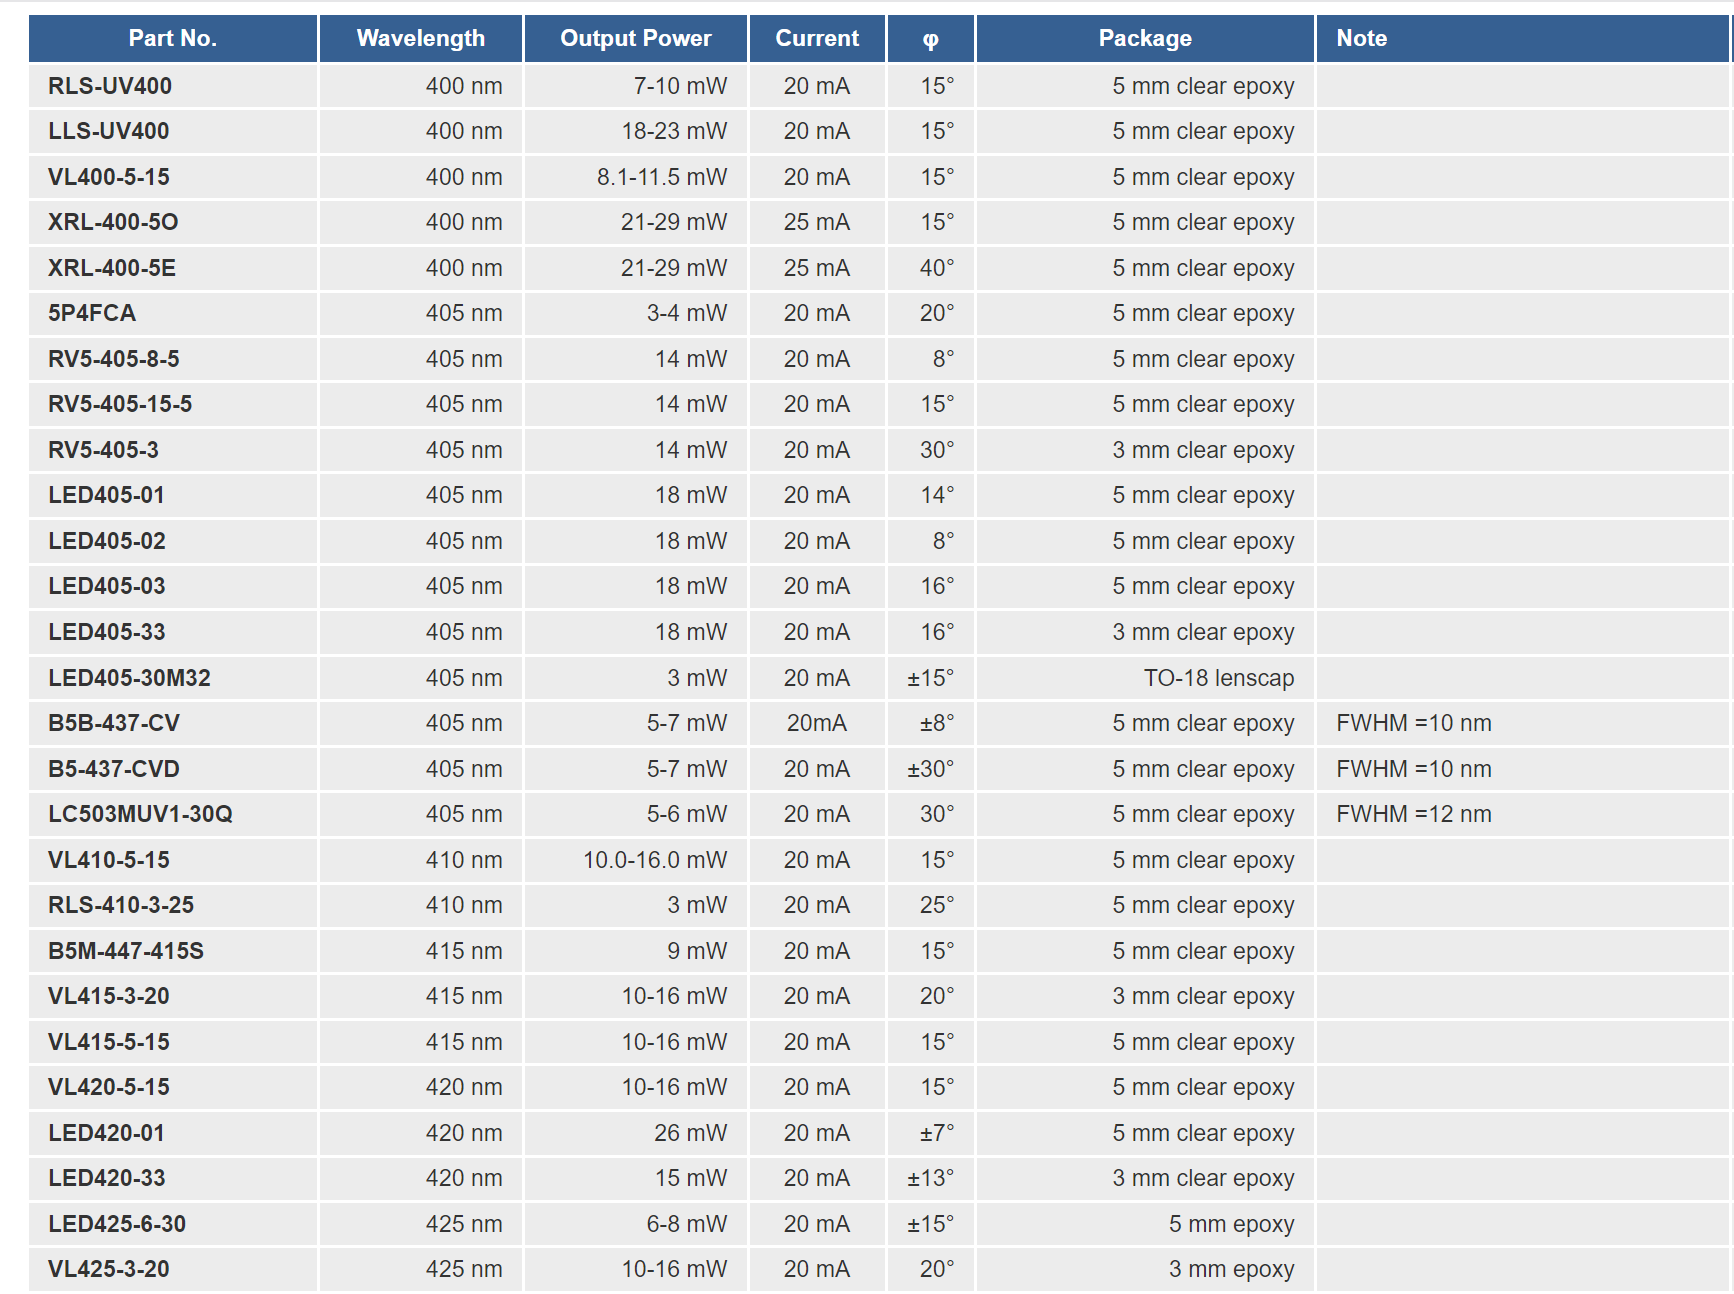Click the Part No. column header
This screenshot has height=1294, width=1734.
tap(172, 38)
